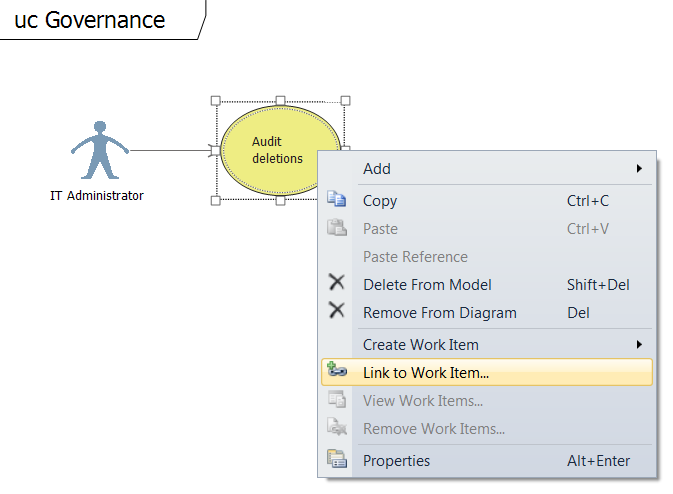The width and height of the screenshot is (673, 494).
Task: Click the View Work Items icon
Action: [336, 399]
